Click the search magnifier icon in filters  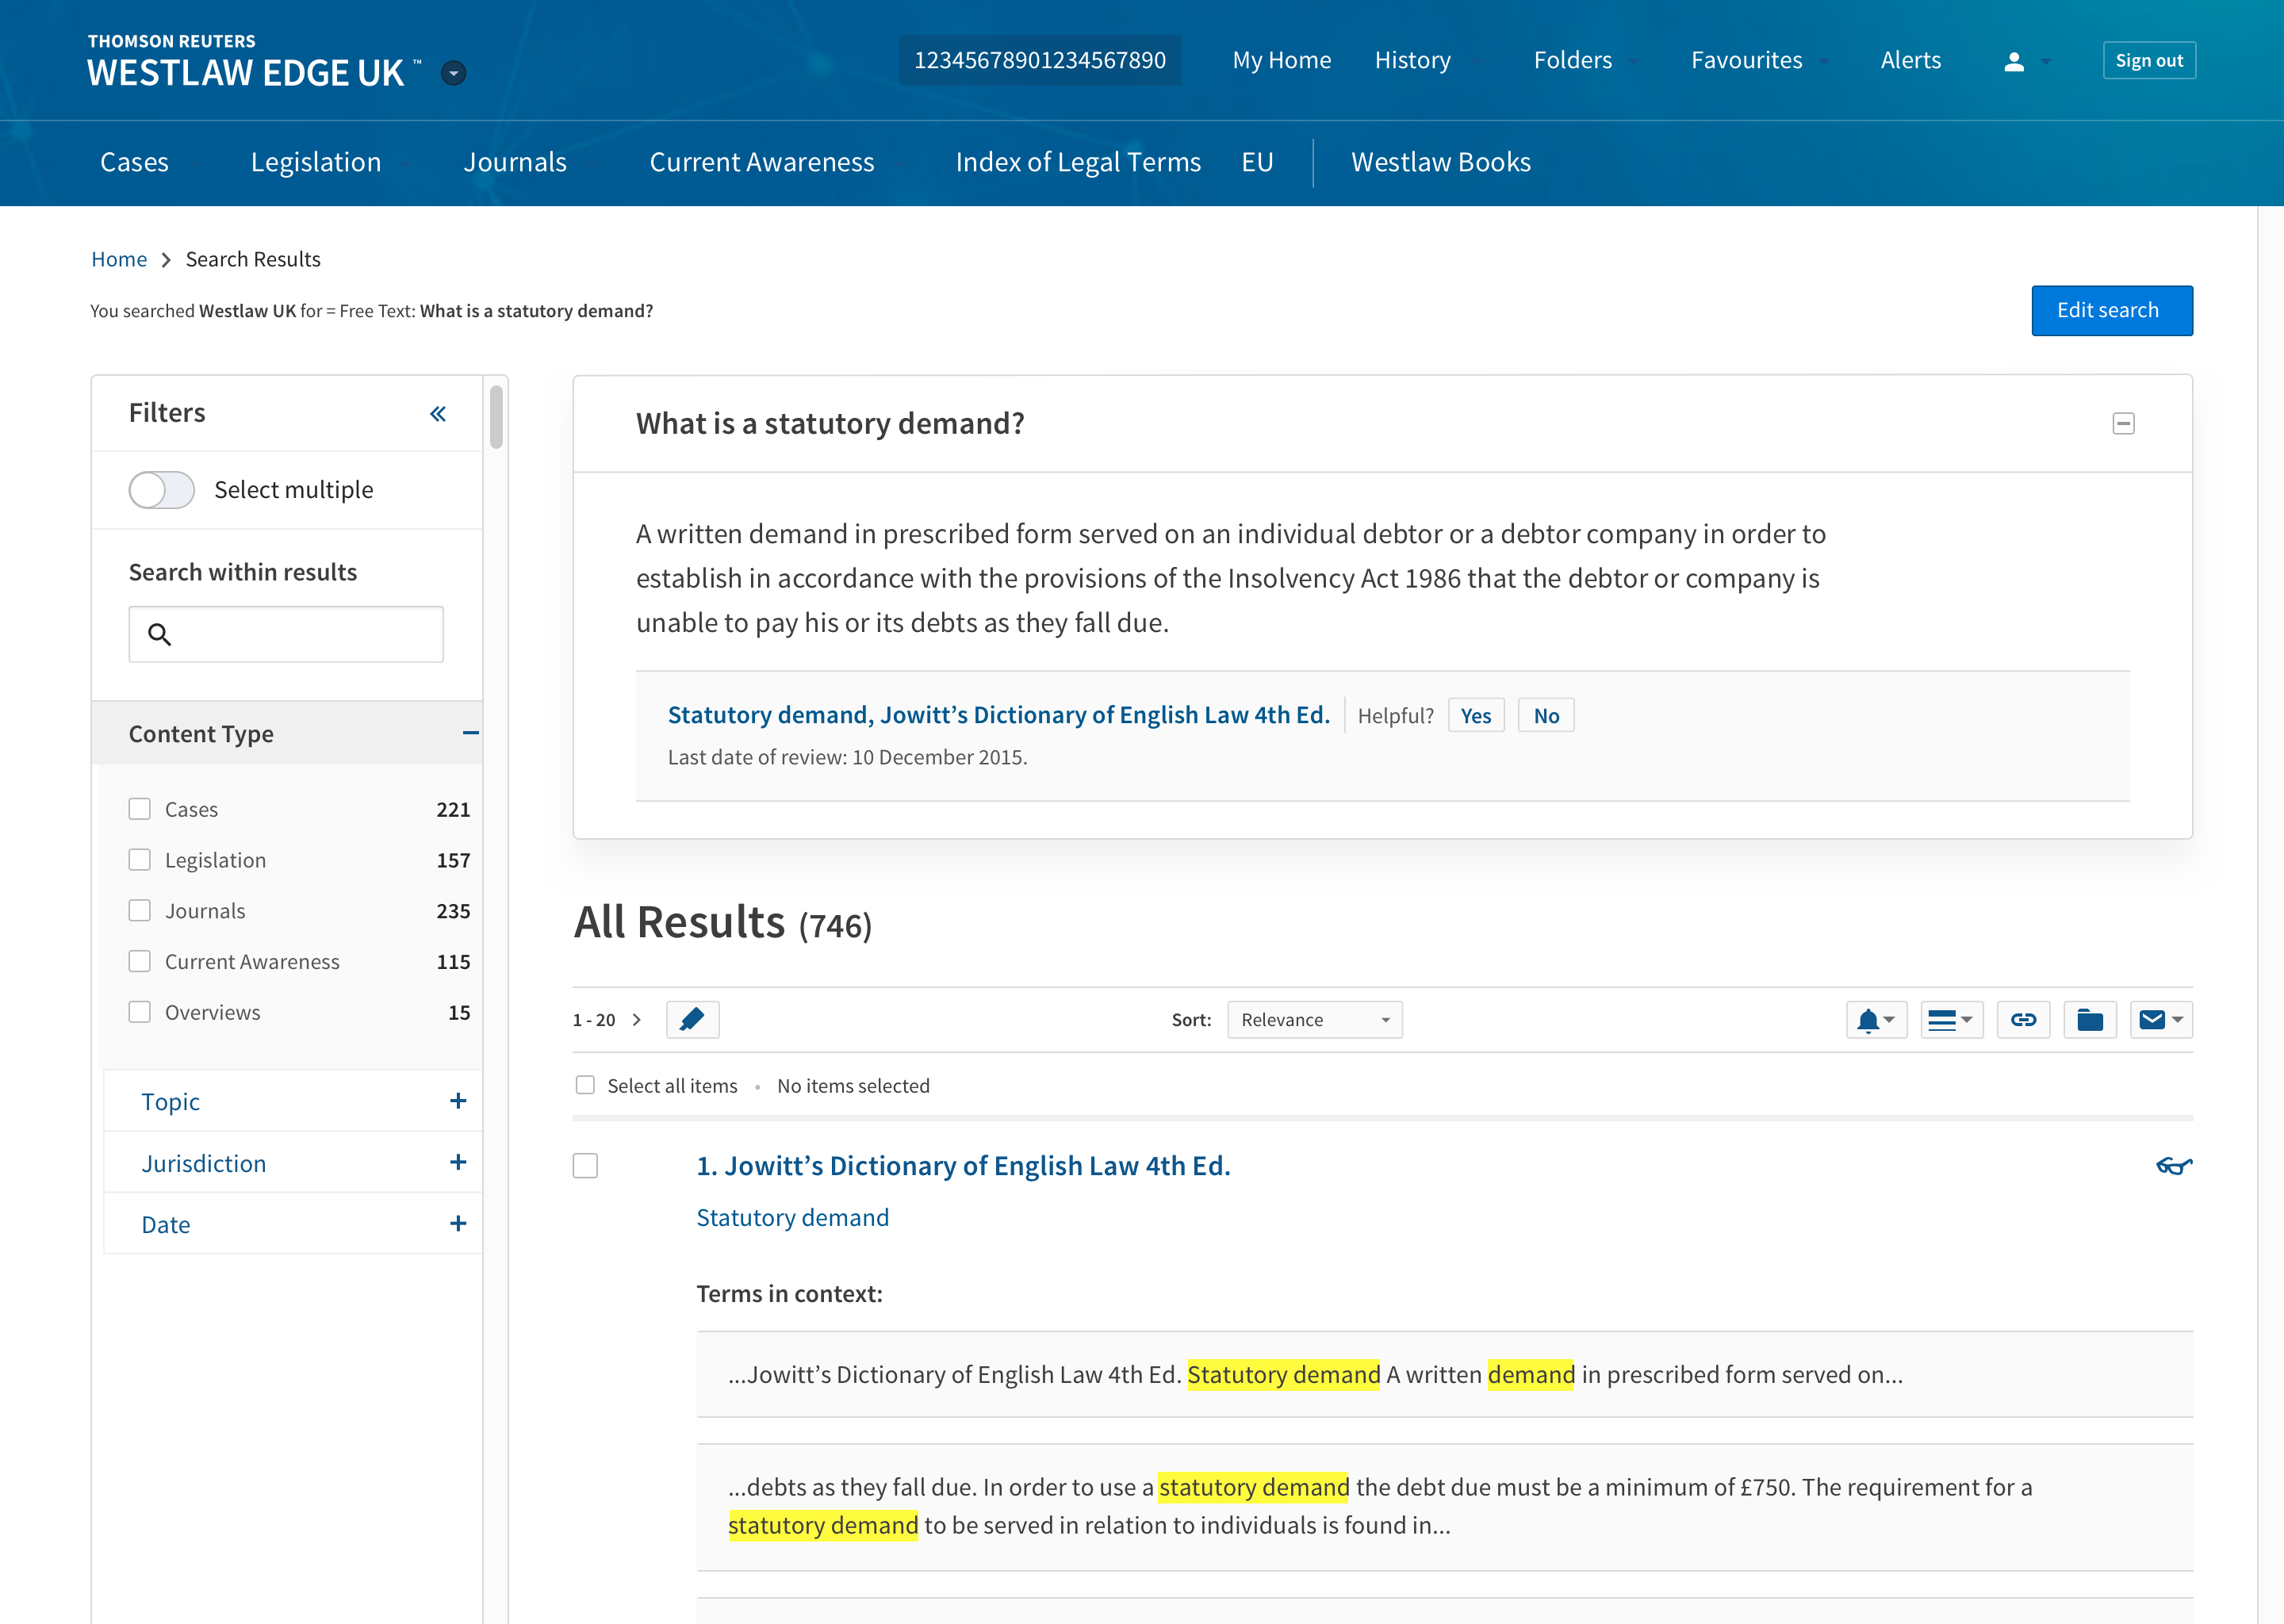(x=159, y=634)
